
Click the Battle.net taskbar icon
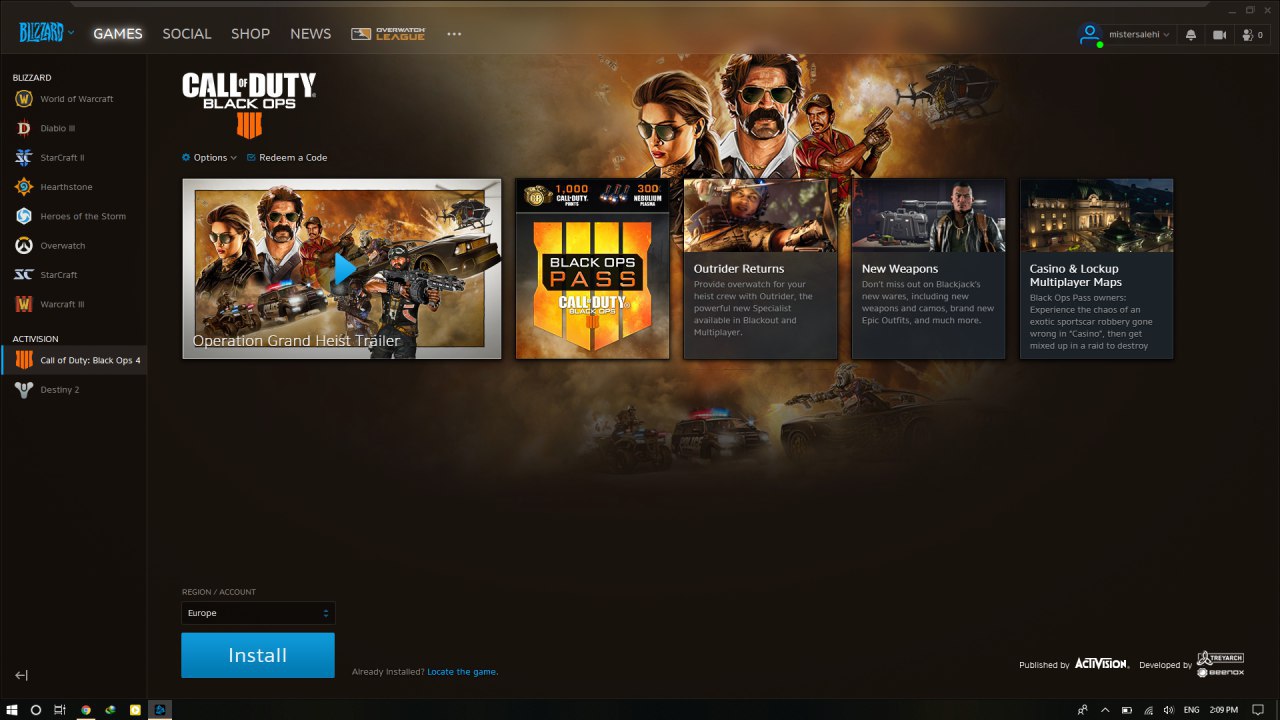[x=159, y=710]
